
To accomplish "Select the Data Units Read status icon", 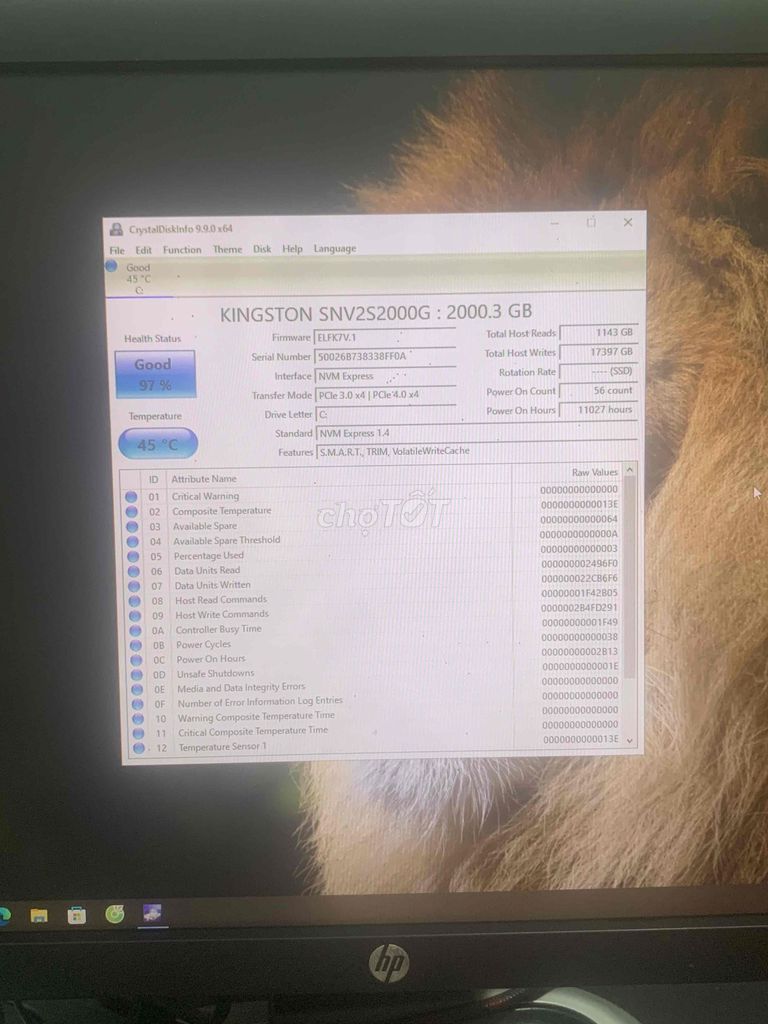I will tap(134, 571).
